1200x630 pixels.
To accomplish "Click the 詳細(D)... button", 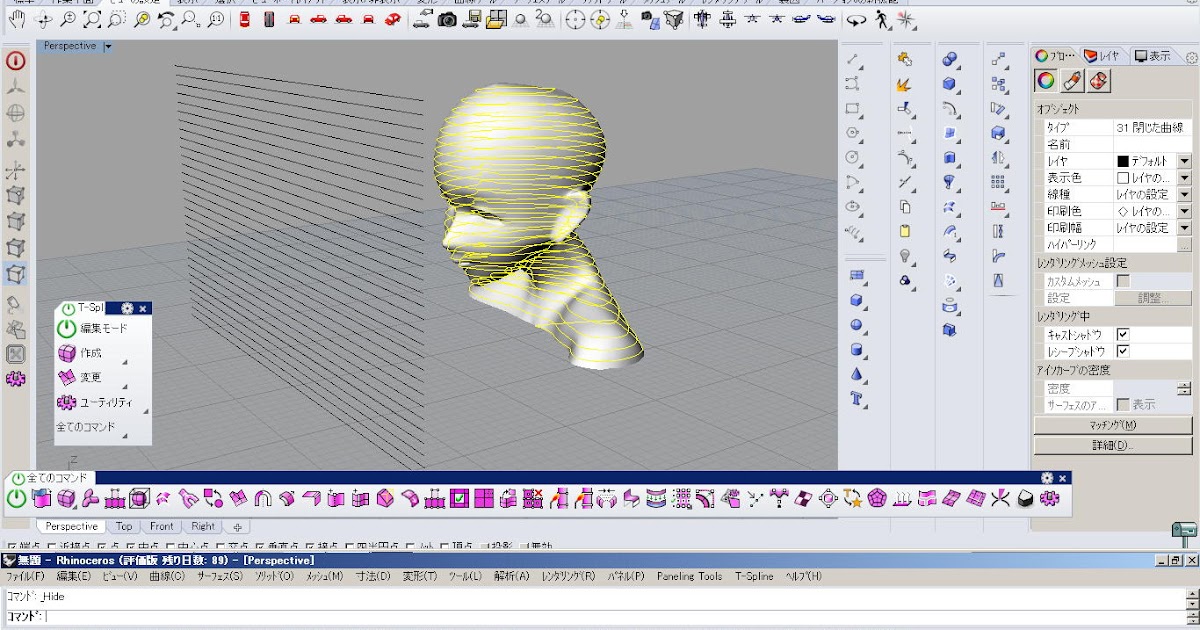I will (1112, 445).
